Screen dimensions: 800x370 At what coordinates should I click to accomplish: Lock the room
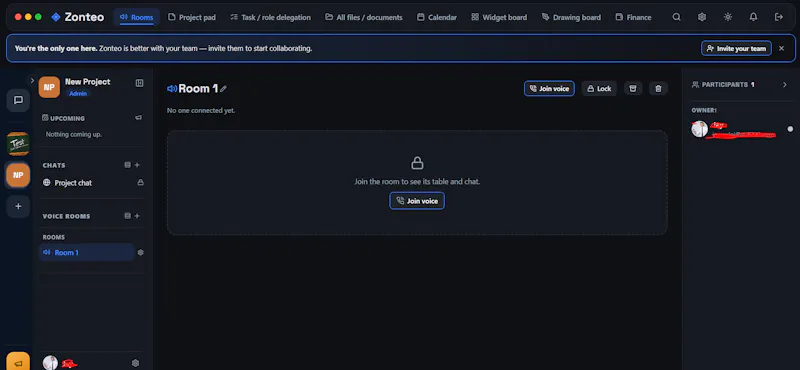tap(599, 89)
